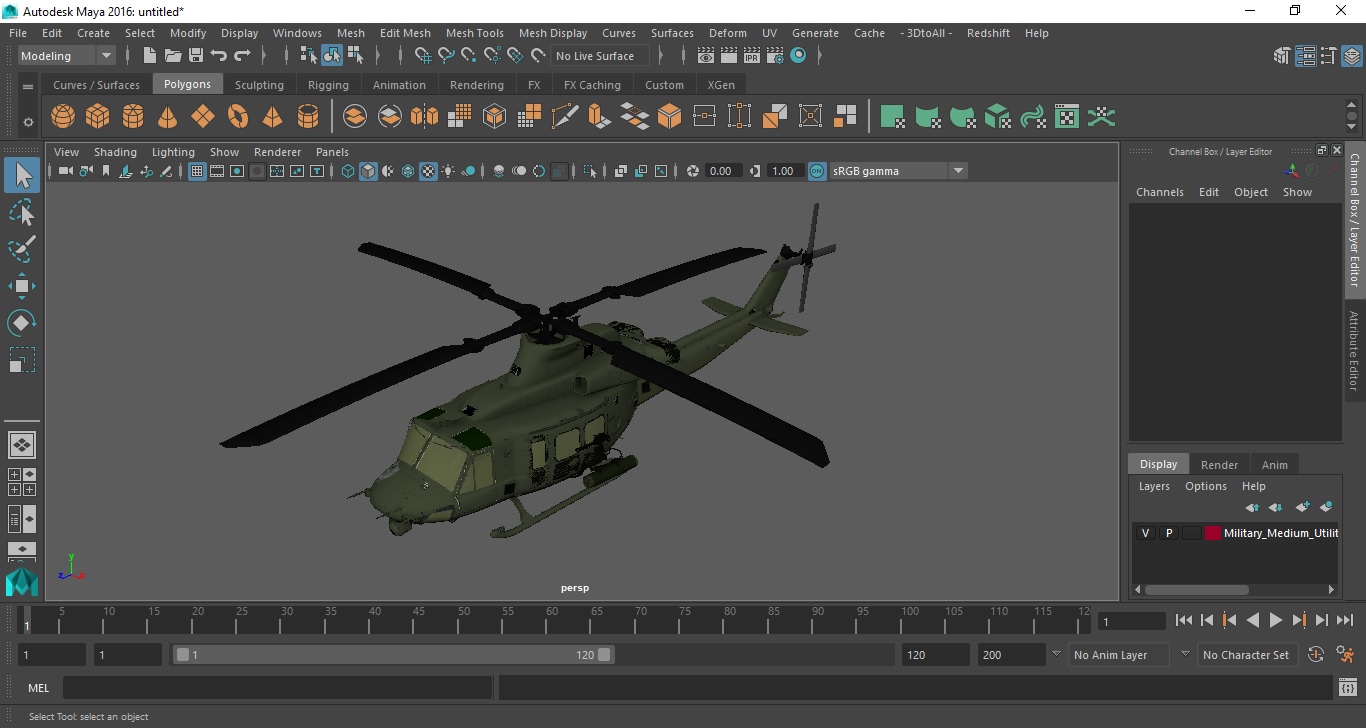Toggle view transform ON button
1366x728 pixels.
[817, 171]
